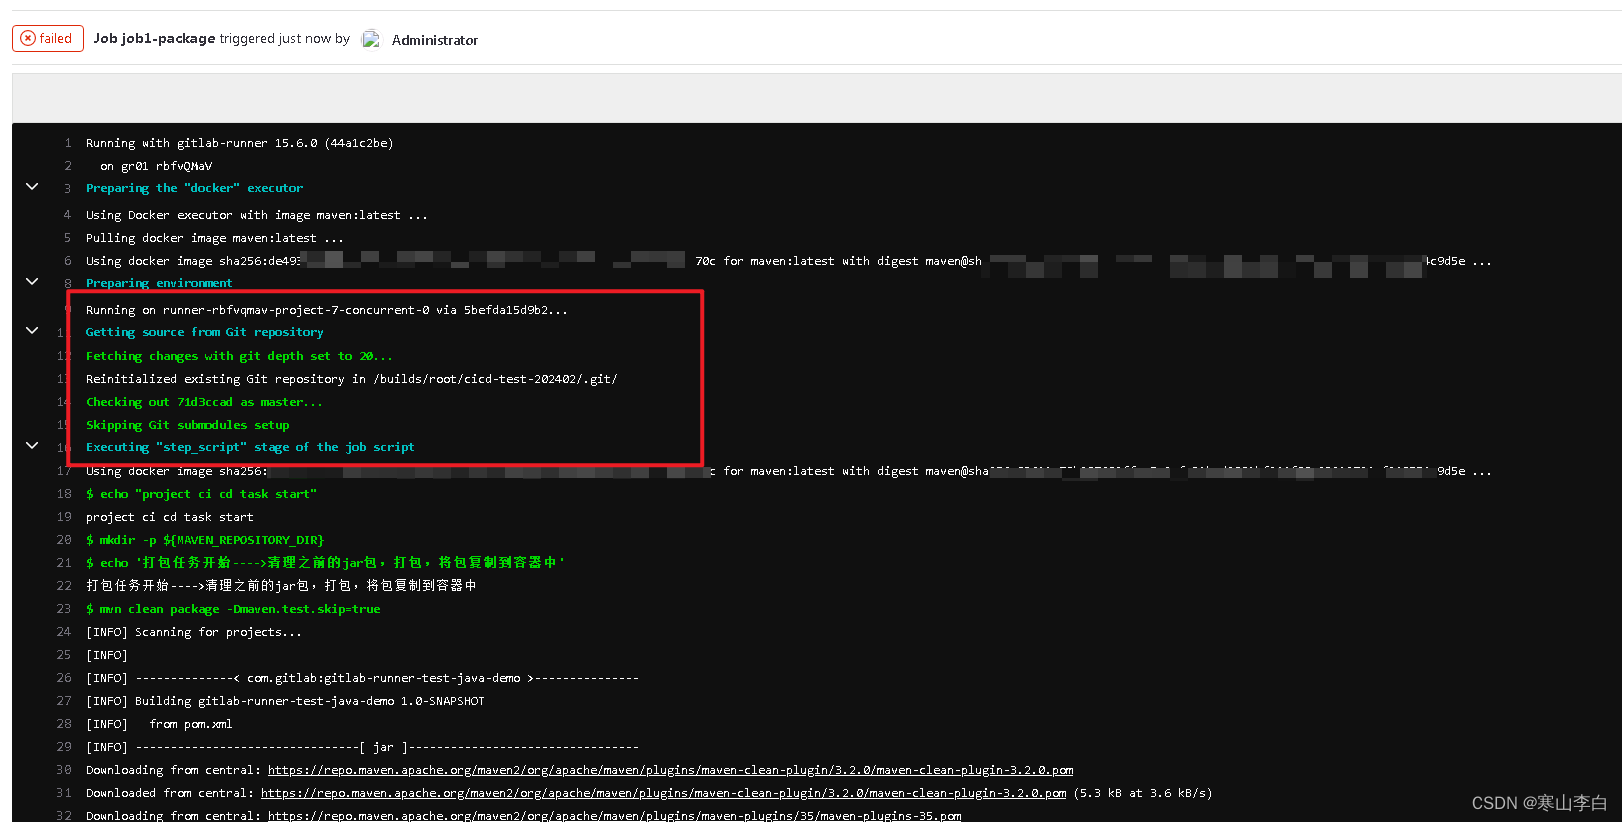The height and width of the screenshot is (822, 1622).
Task: Click Fetching changes with git depth line
Action: [x=239, y=356]
